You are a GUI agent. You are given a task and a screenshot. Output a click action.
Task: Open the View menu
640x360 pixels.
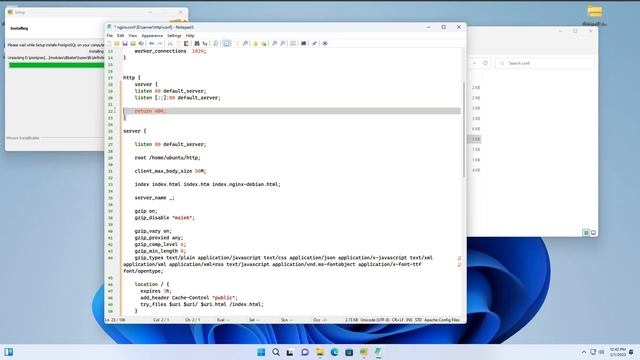point(133,36)
